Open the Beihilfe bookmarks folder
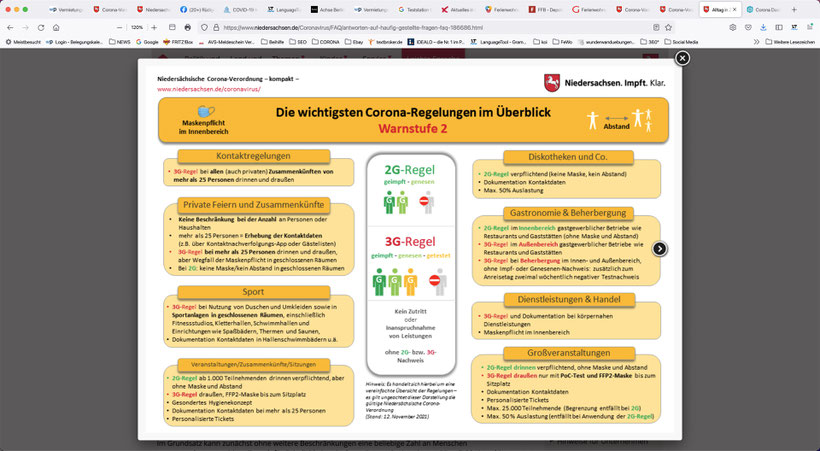 coord(272,42)
